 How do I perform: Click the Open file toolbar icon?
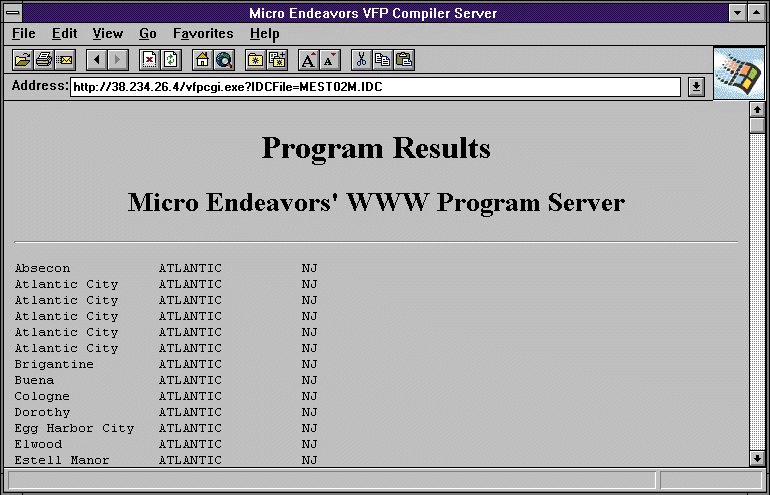(22, 60)
